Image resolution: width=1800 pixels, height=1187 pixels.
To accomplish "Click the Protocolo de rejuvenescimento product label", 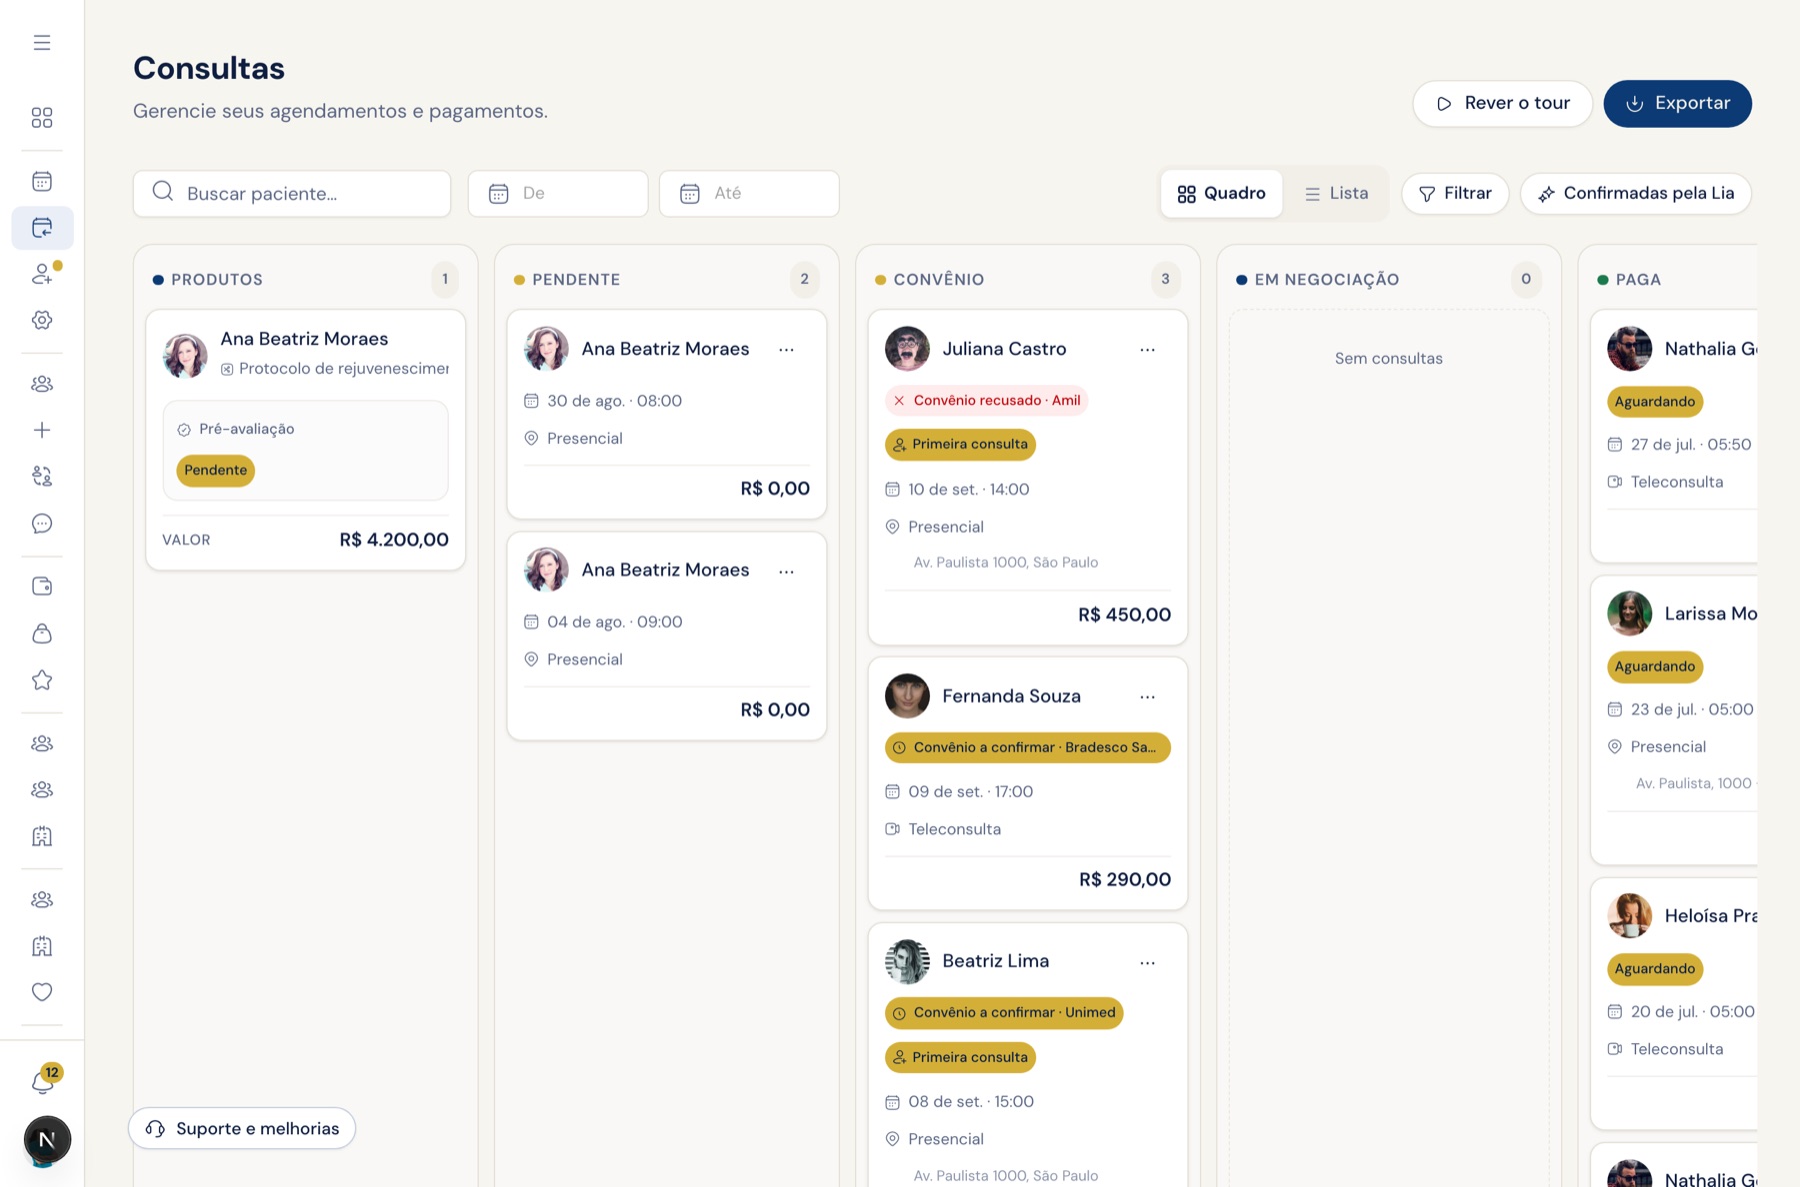I will (x=335, y=369).
